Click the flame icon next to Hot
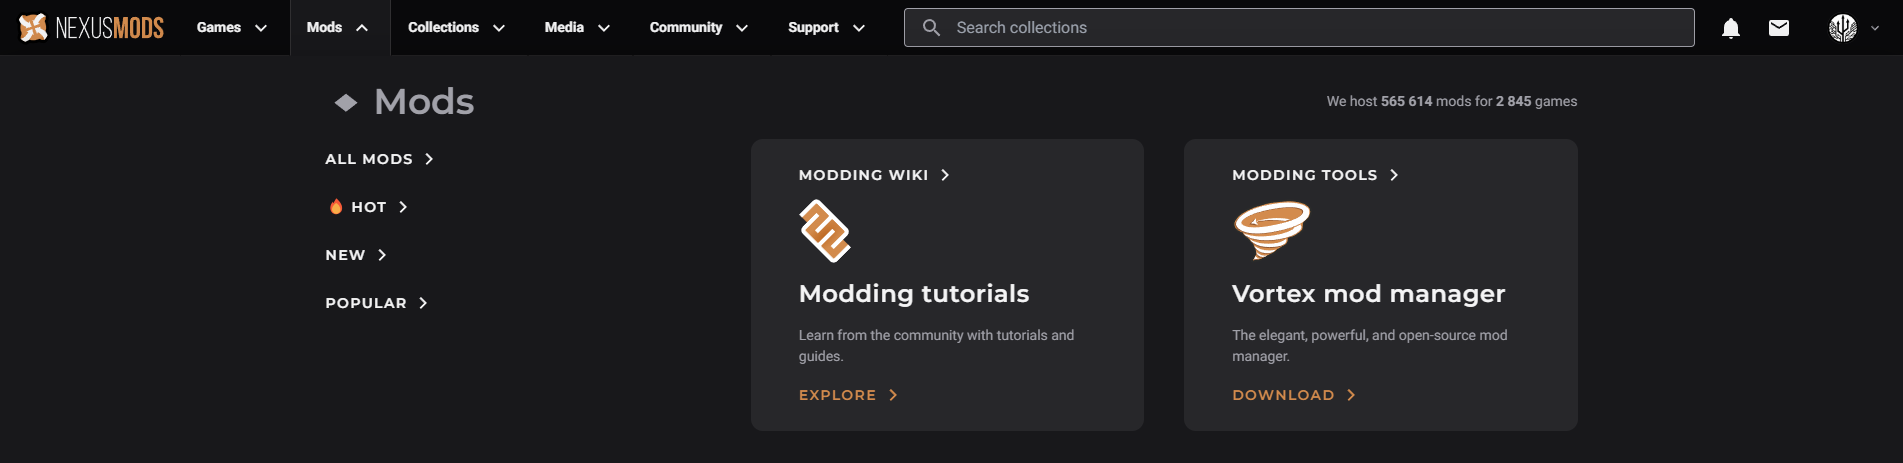The width and height of the screenshot is (1903, 463). coord(336,207)
